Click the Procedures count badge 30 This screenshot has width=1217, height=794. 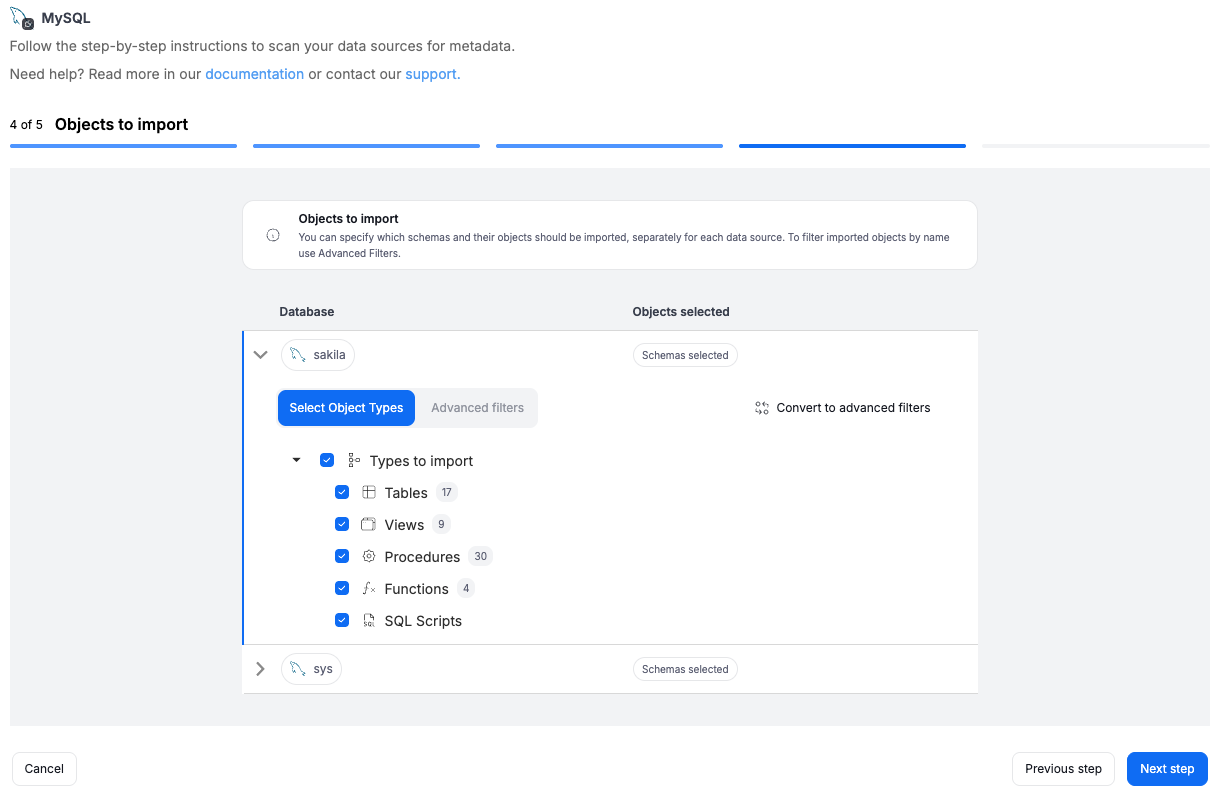click(481, 557)
